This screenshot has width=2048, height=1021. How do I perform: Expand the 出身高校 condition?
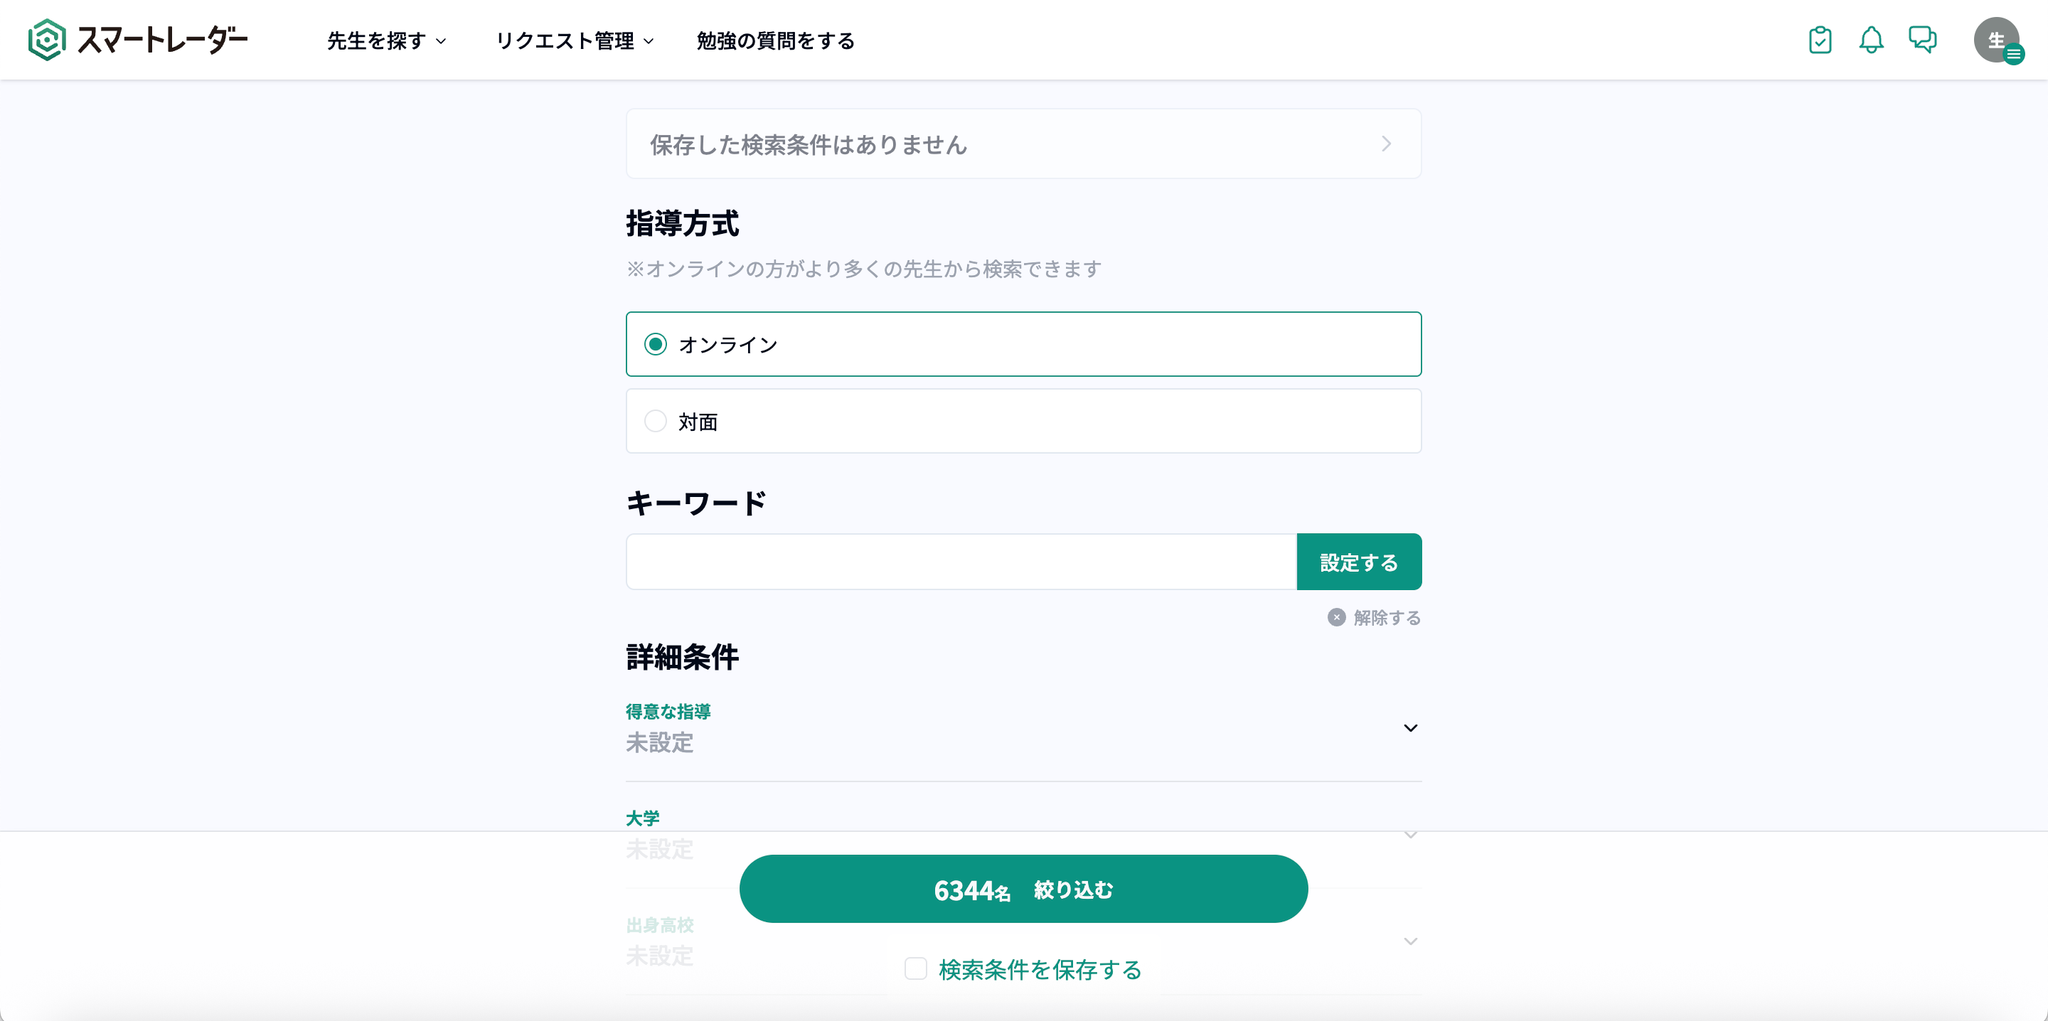click(1410, 941)
